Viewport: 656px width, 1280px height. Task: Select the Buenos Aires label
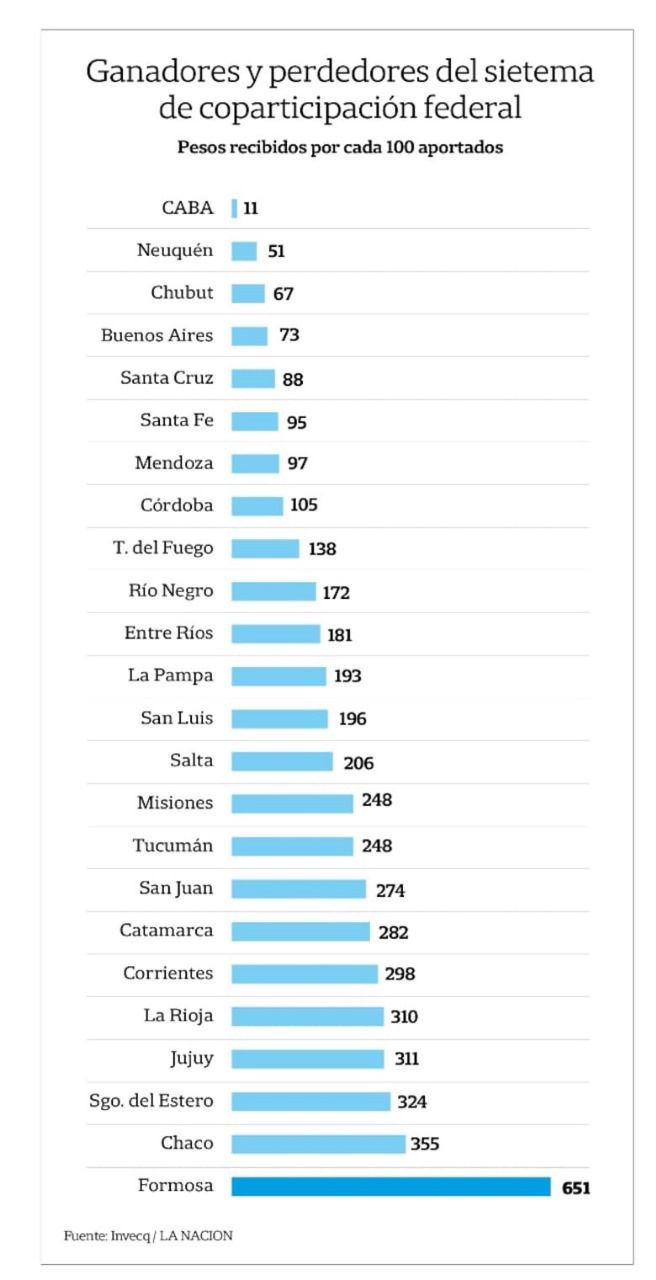157,336
